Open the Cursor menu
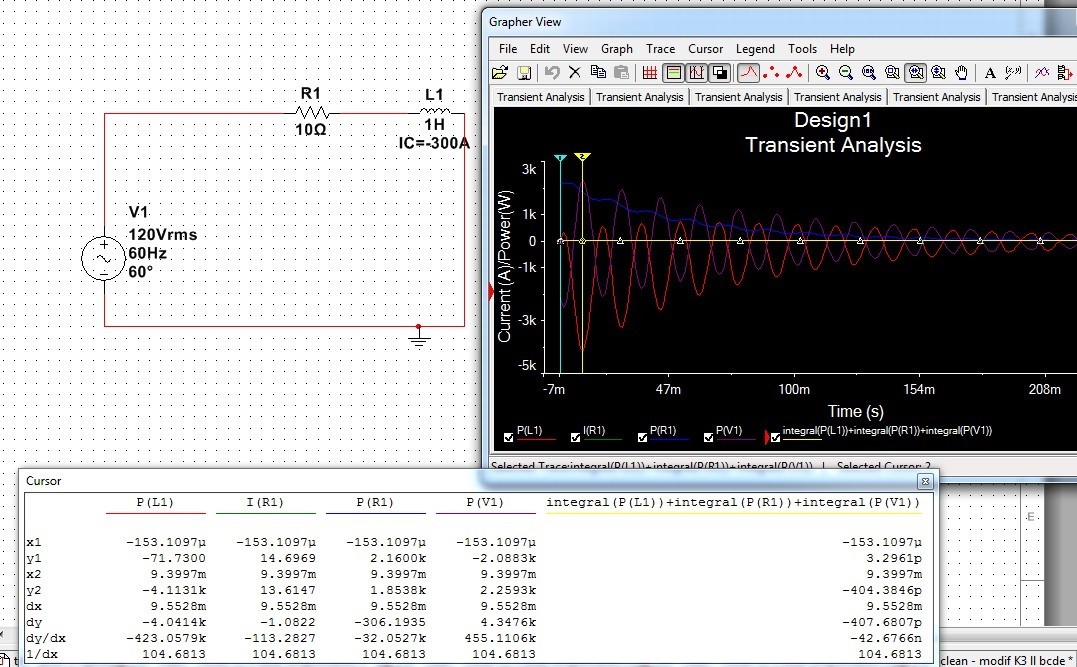Image resolution: width=1077 pixels, height=667 pixels. tap(705, 48)
